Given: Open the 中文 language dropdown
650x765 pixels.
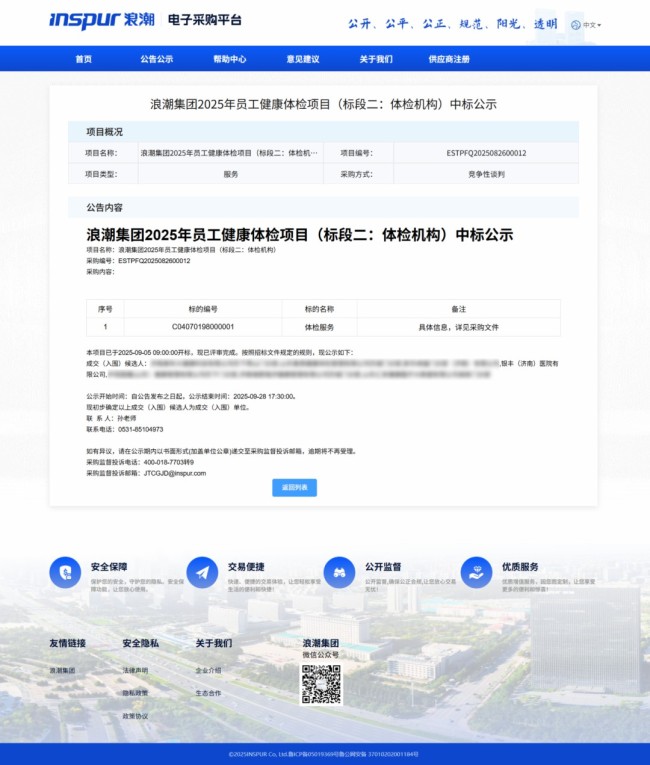Looking at the screenshot, I should click(592, 25).
